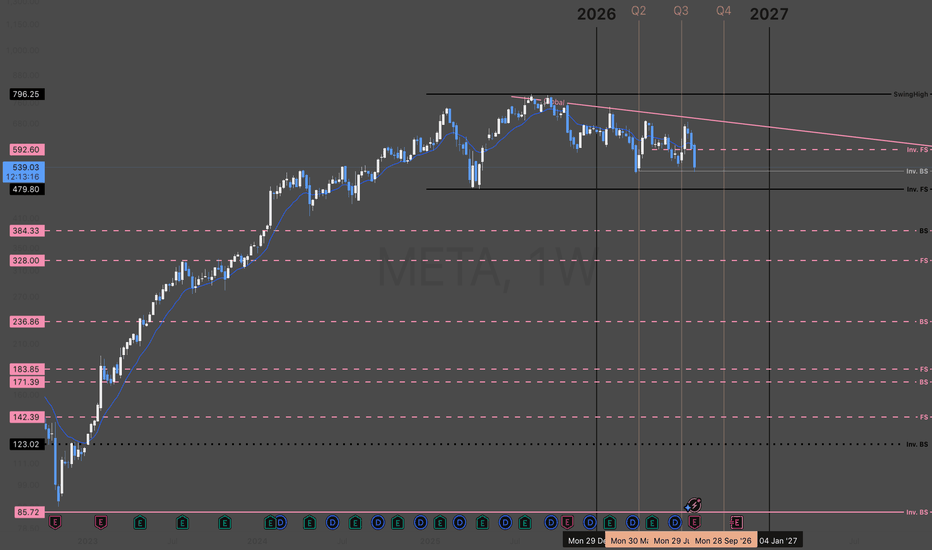Select the FS label on the 142.39 line
The image size is (932, 550).
click(924, 417)
